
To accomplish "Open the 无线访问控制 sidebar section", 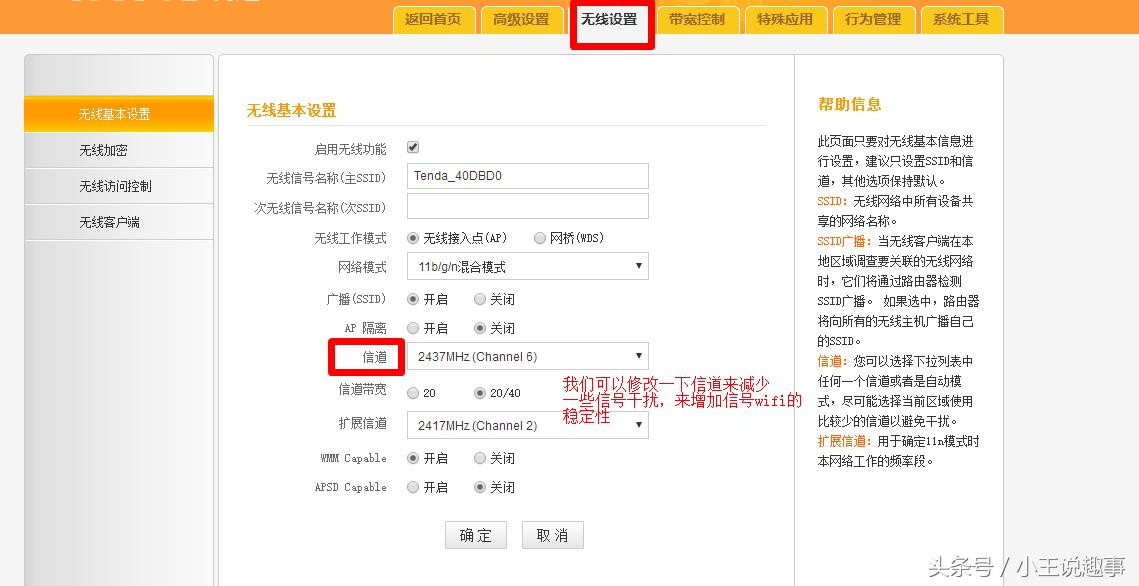I will (x=118, y=186).
